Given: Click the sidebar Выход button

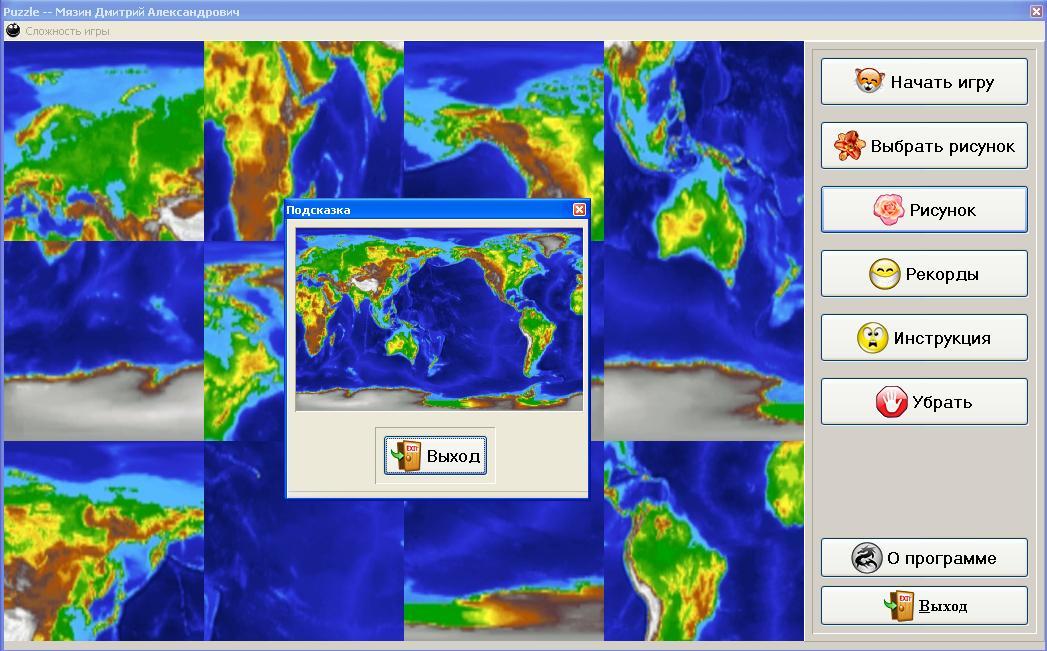Looking at the screenshot, I should point(924,606).
